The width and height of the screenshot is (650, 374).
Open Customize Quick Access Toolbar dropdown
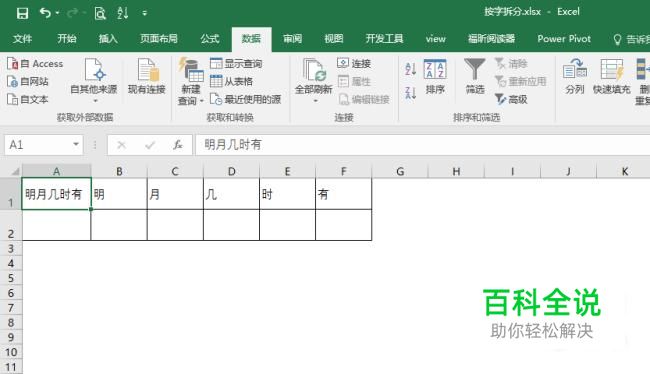pos(144,13)
